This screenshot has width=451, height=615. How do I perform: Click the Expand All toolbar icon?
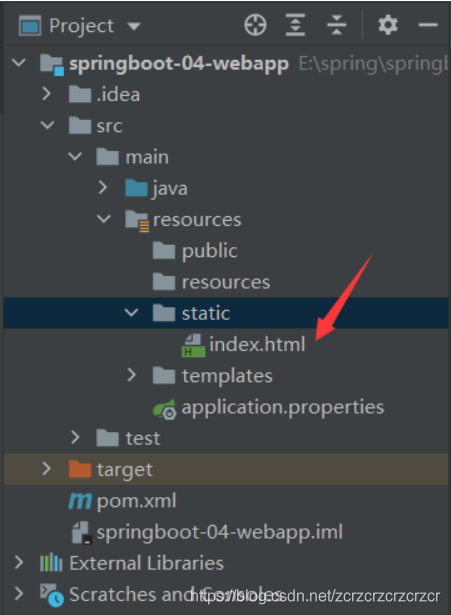tap(295, 25)
